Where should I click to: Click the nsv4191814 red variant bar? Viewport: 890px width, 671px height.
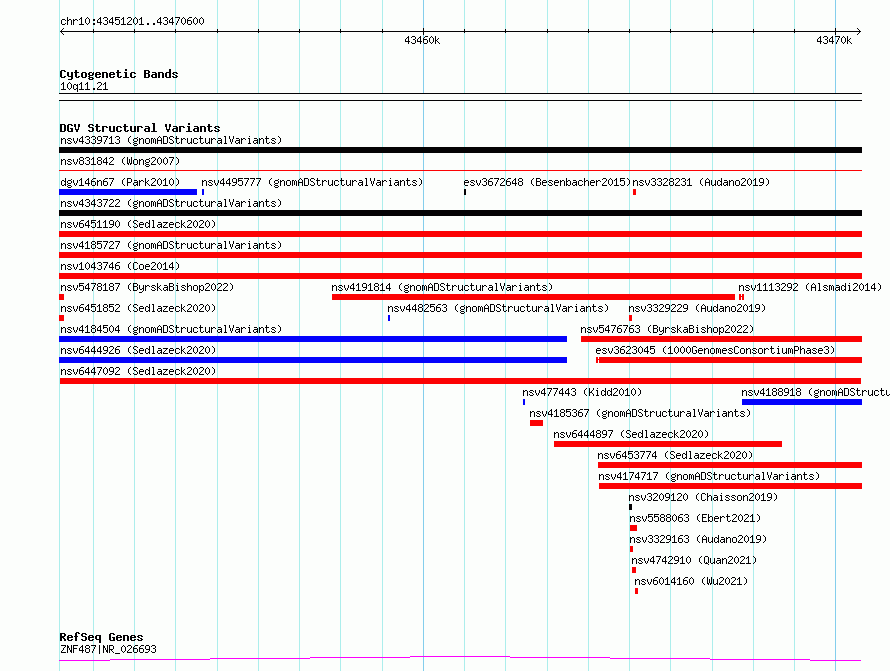point(534,297)
